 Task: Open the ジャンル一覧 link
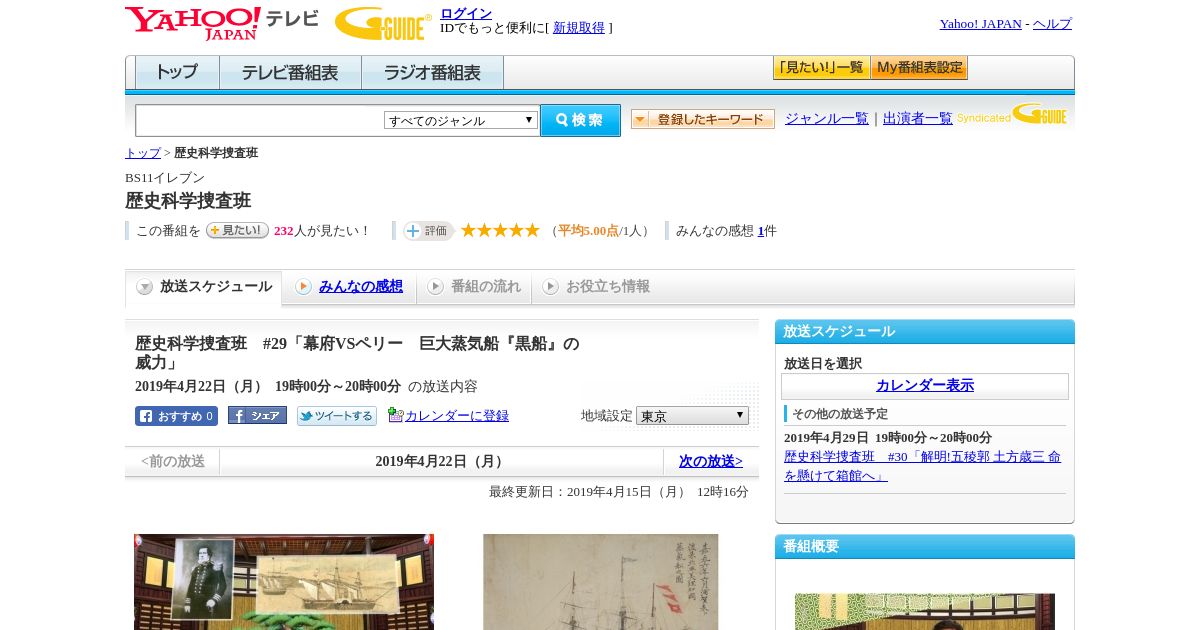click(x=827, y=118)
